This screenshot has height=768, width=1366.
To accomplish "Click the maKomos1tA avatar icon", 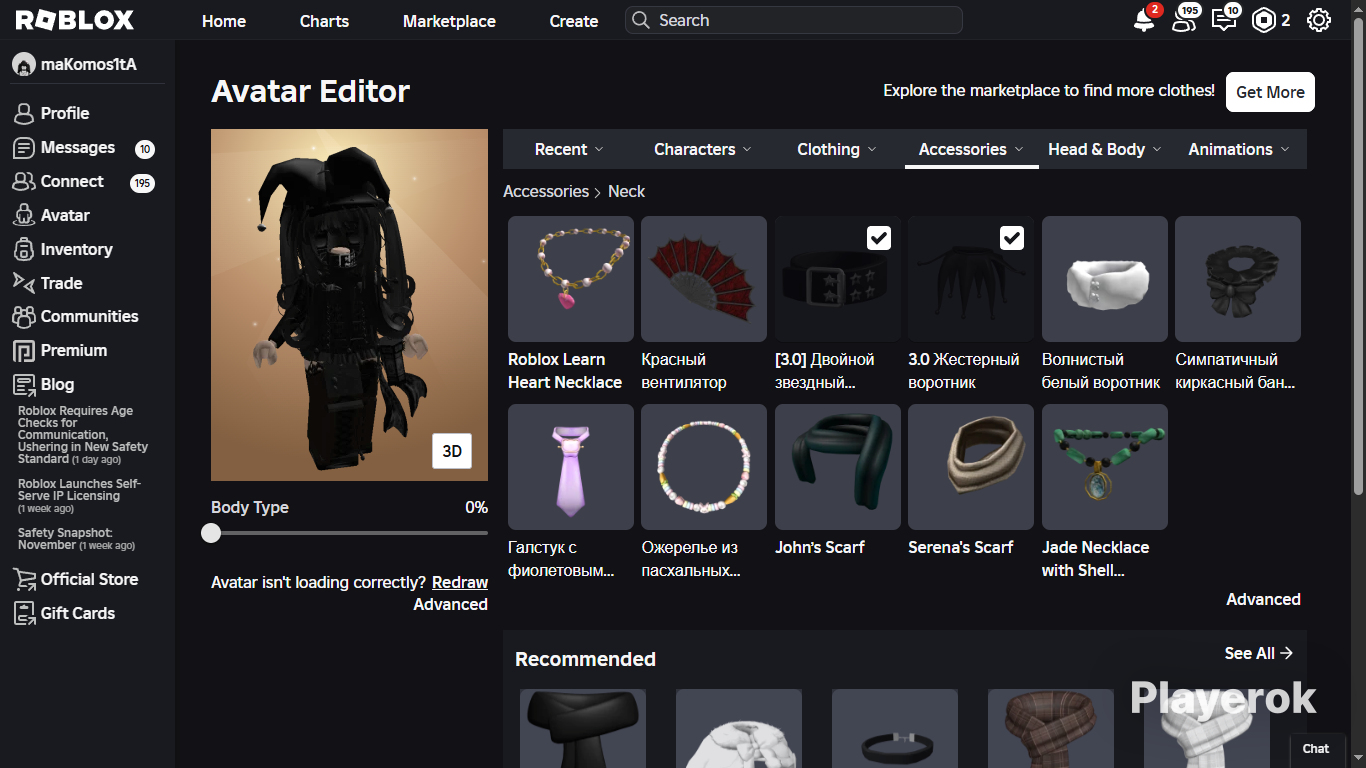I will [23, 65].
